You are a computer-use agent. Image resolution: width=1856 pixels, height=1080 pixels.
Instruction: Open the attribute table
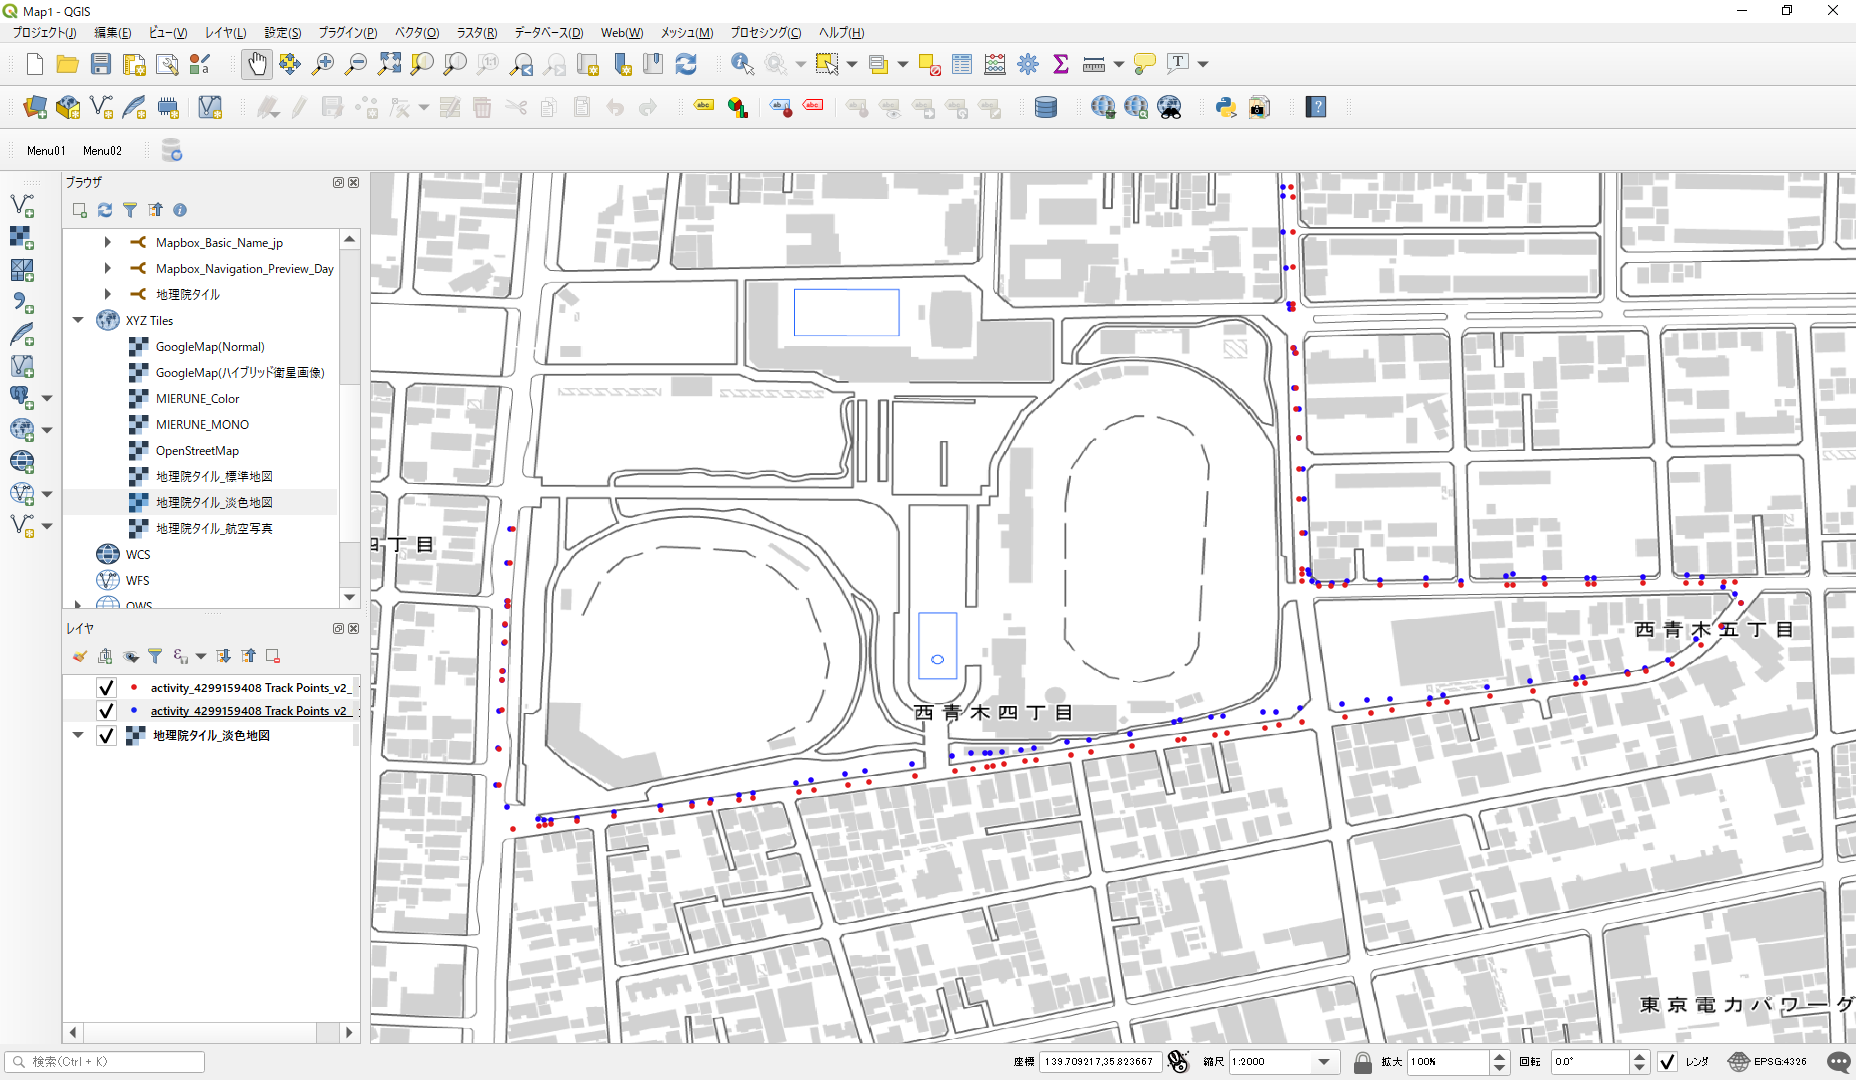[962, 64]
